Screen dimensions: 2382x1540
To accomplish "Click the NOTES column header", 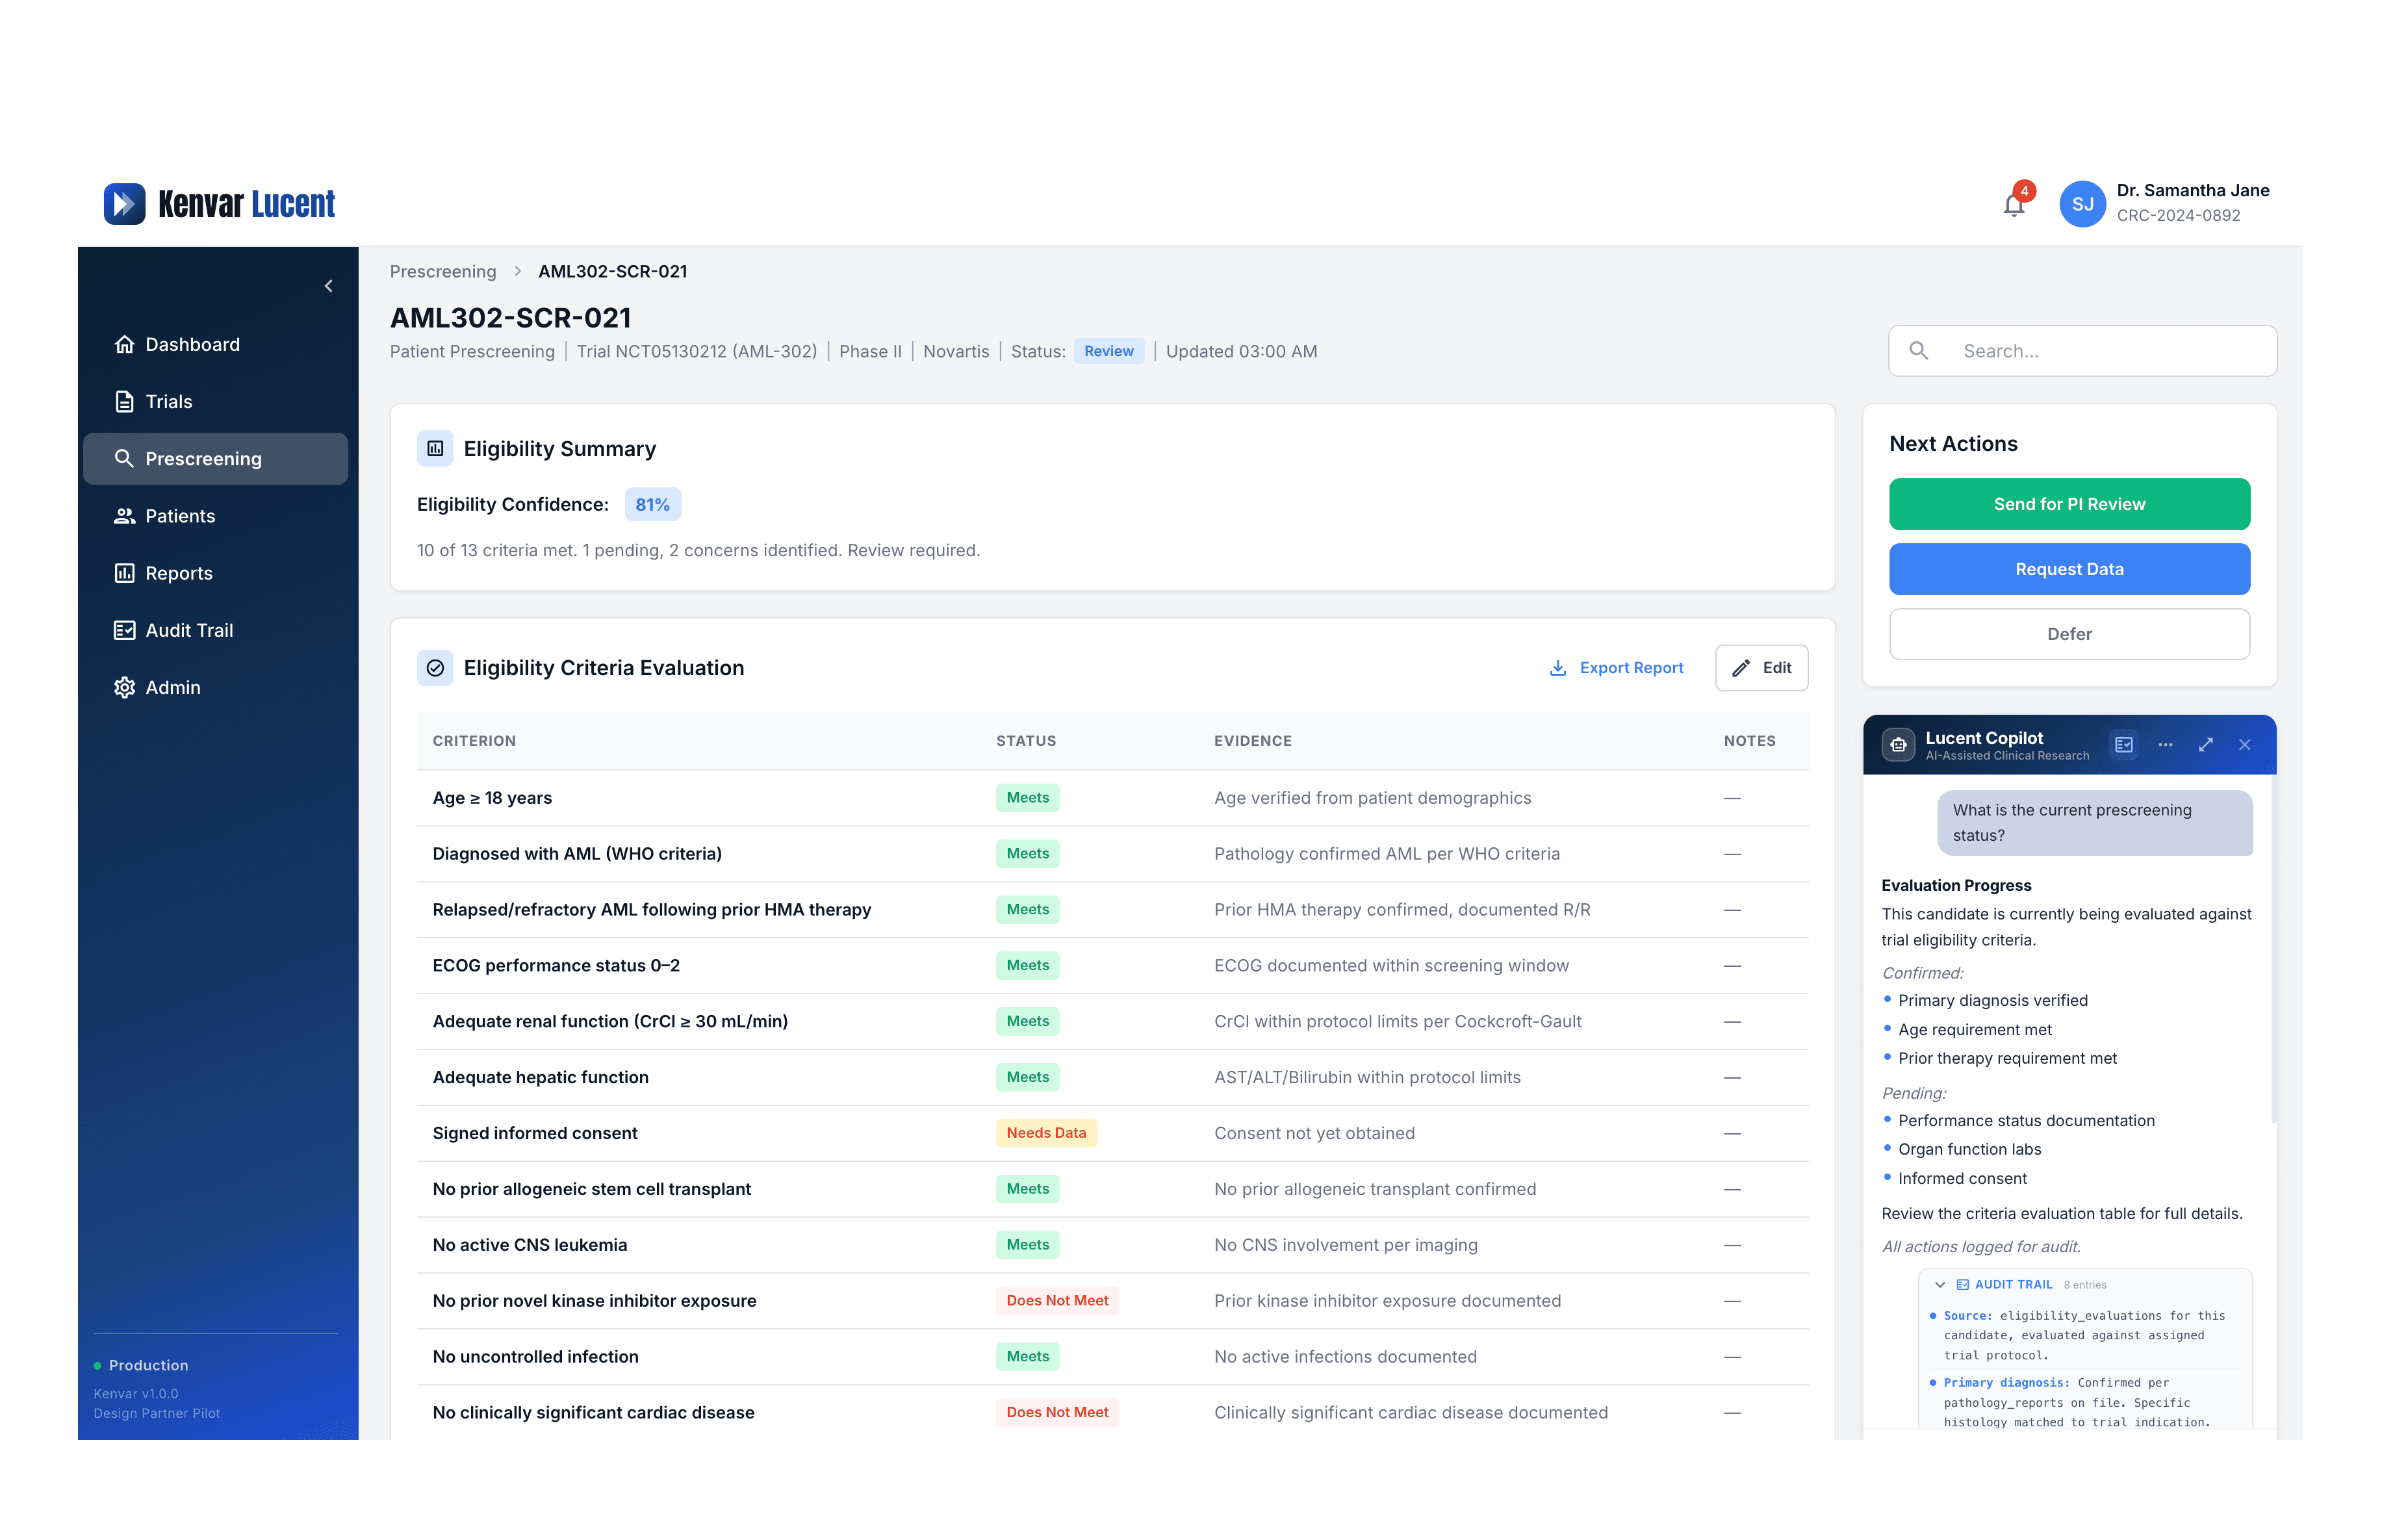I will coord(1749,741).
